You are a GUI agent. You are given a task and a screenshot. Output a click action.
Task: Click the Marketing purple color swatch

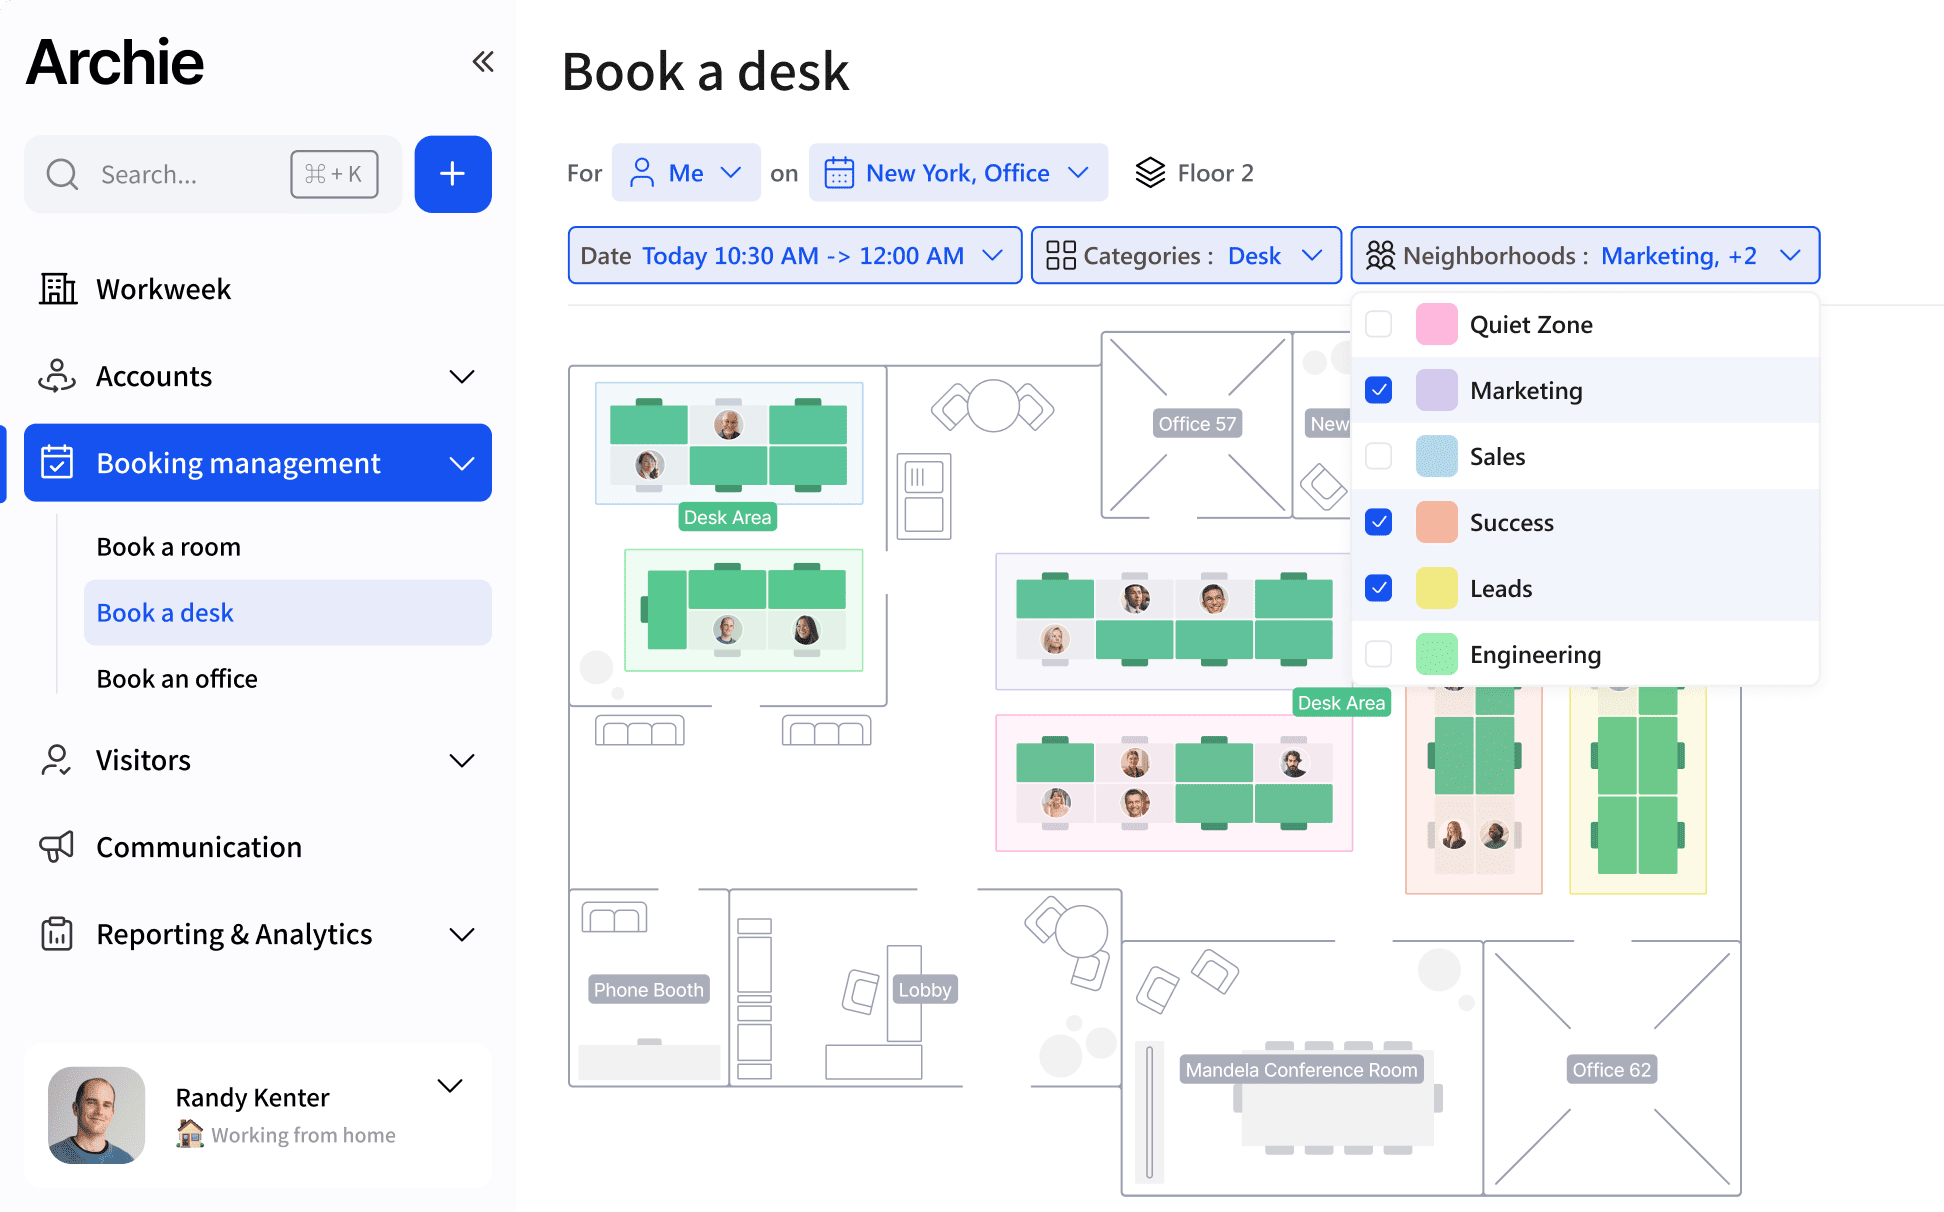click(x=1437, y=390)
